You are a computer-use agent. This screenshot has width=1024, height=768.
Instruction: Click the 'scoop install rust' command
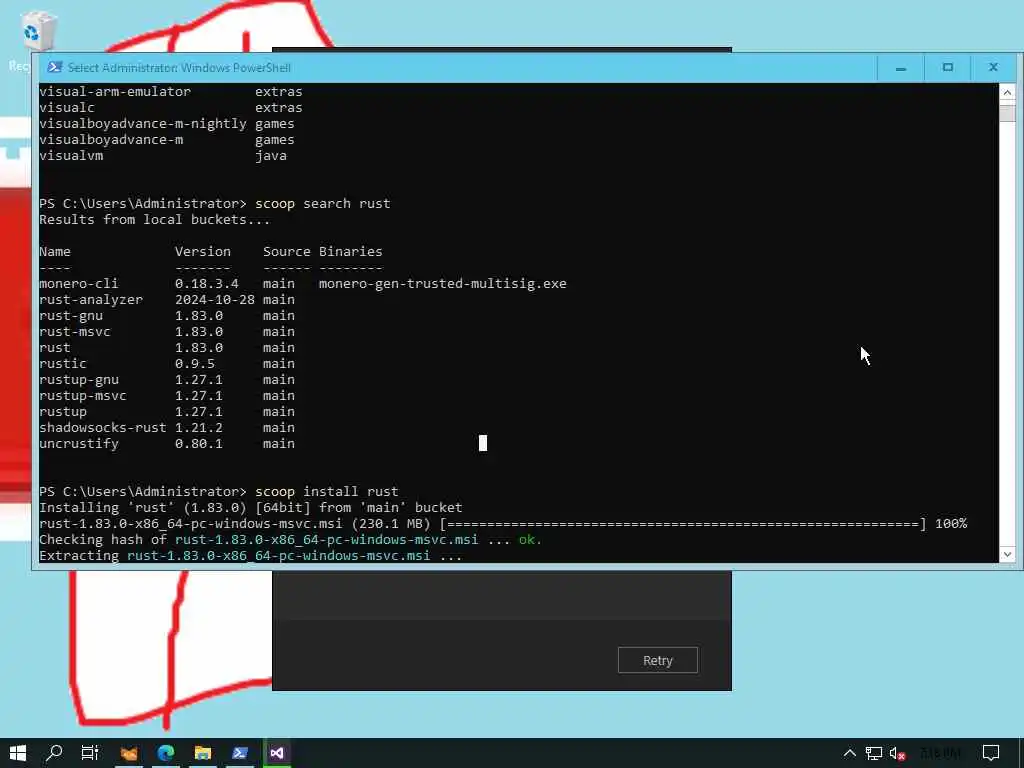click(x=327, y=492)
